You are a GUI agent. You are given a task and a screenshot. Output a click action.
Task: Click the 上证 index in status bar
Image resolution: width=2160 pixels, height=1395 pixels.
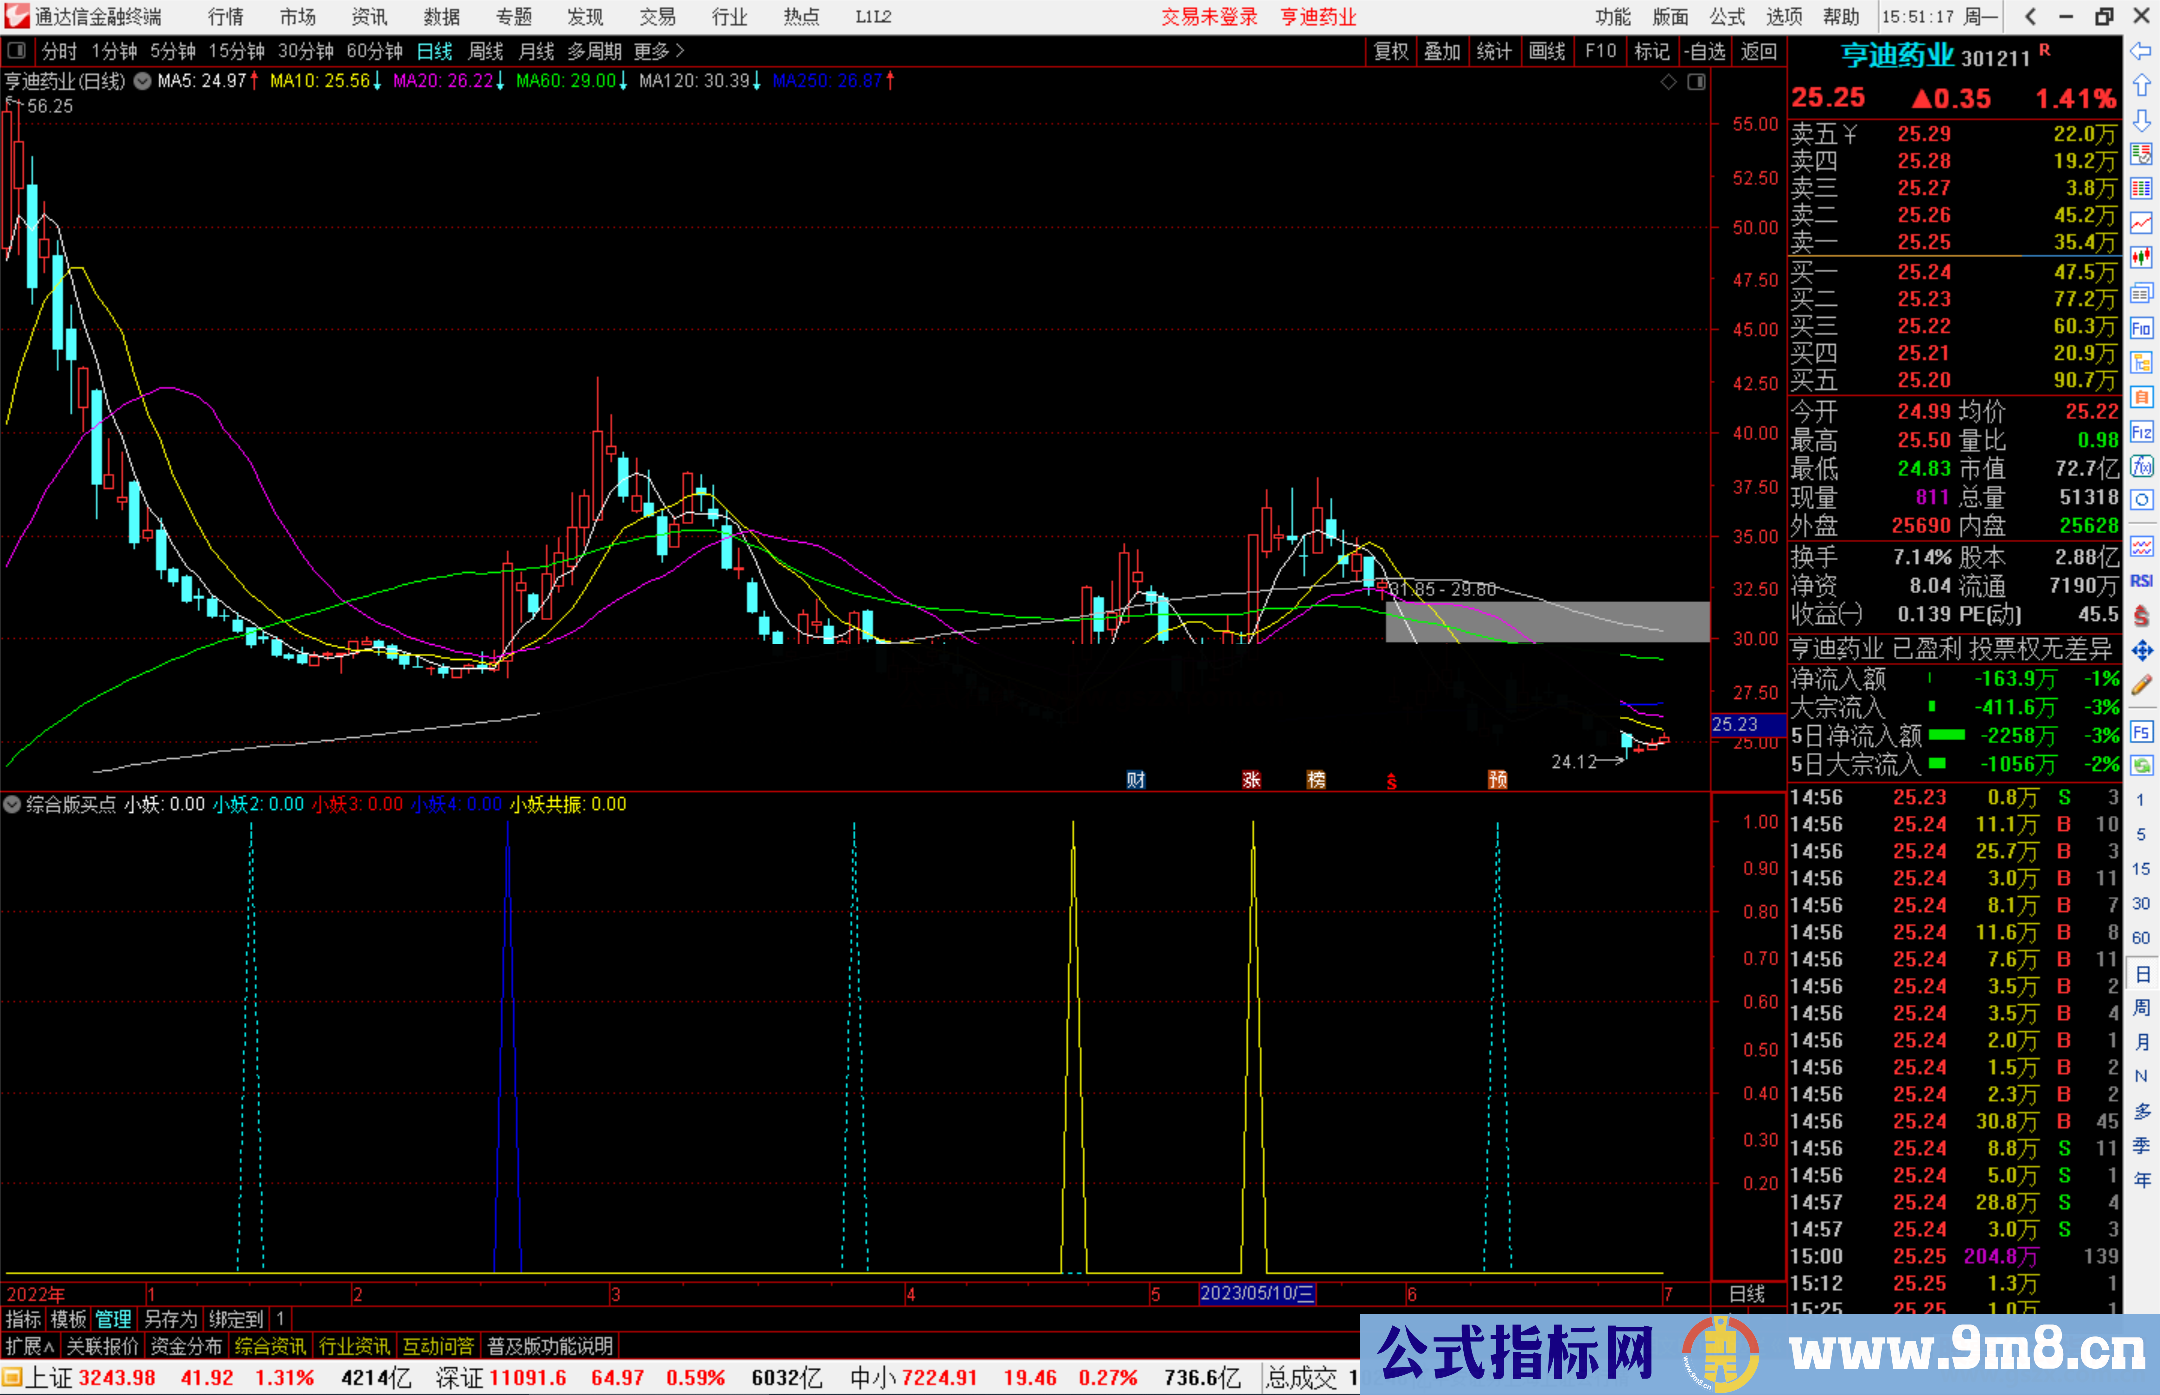click(x=48, y=1378)
